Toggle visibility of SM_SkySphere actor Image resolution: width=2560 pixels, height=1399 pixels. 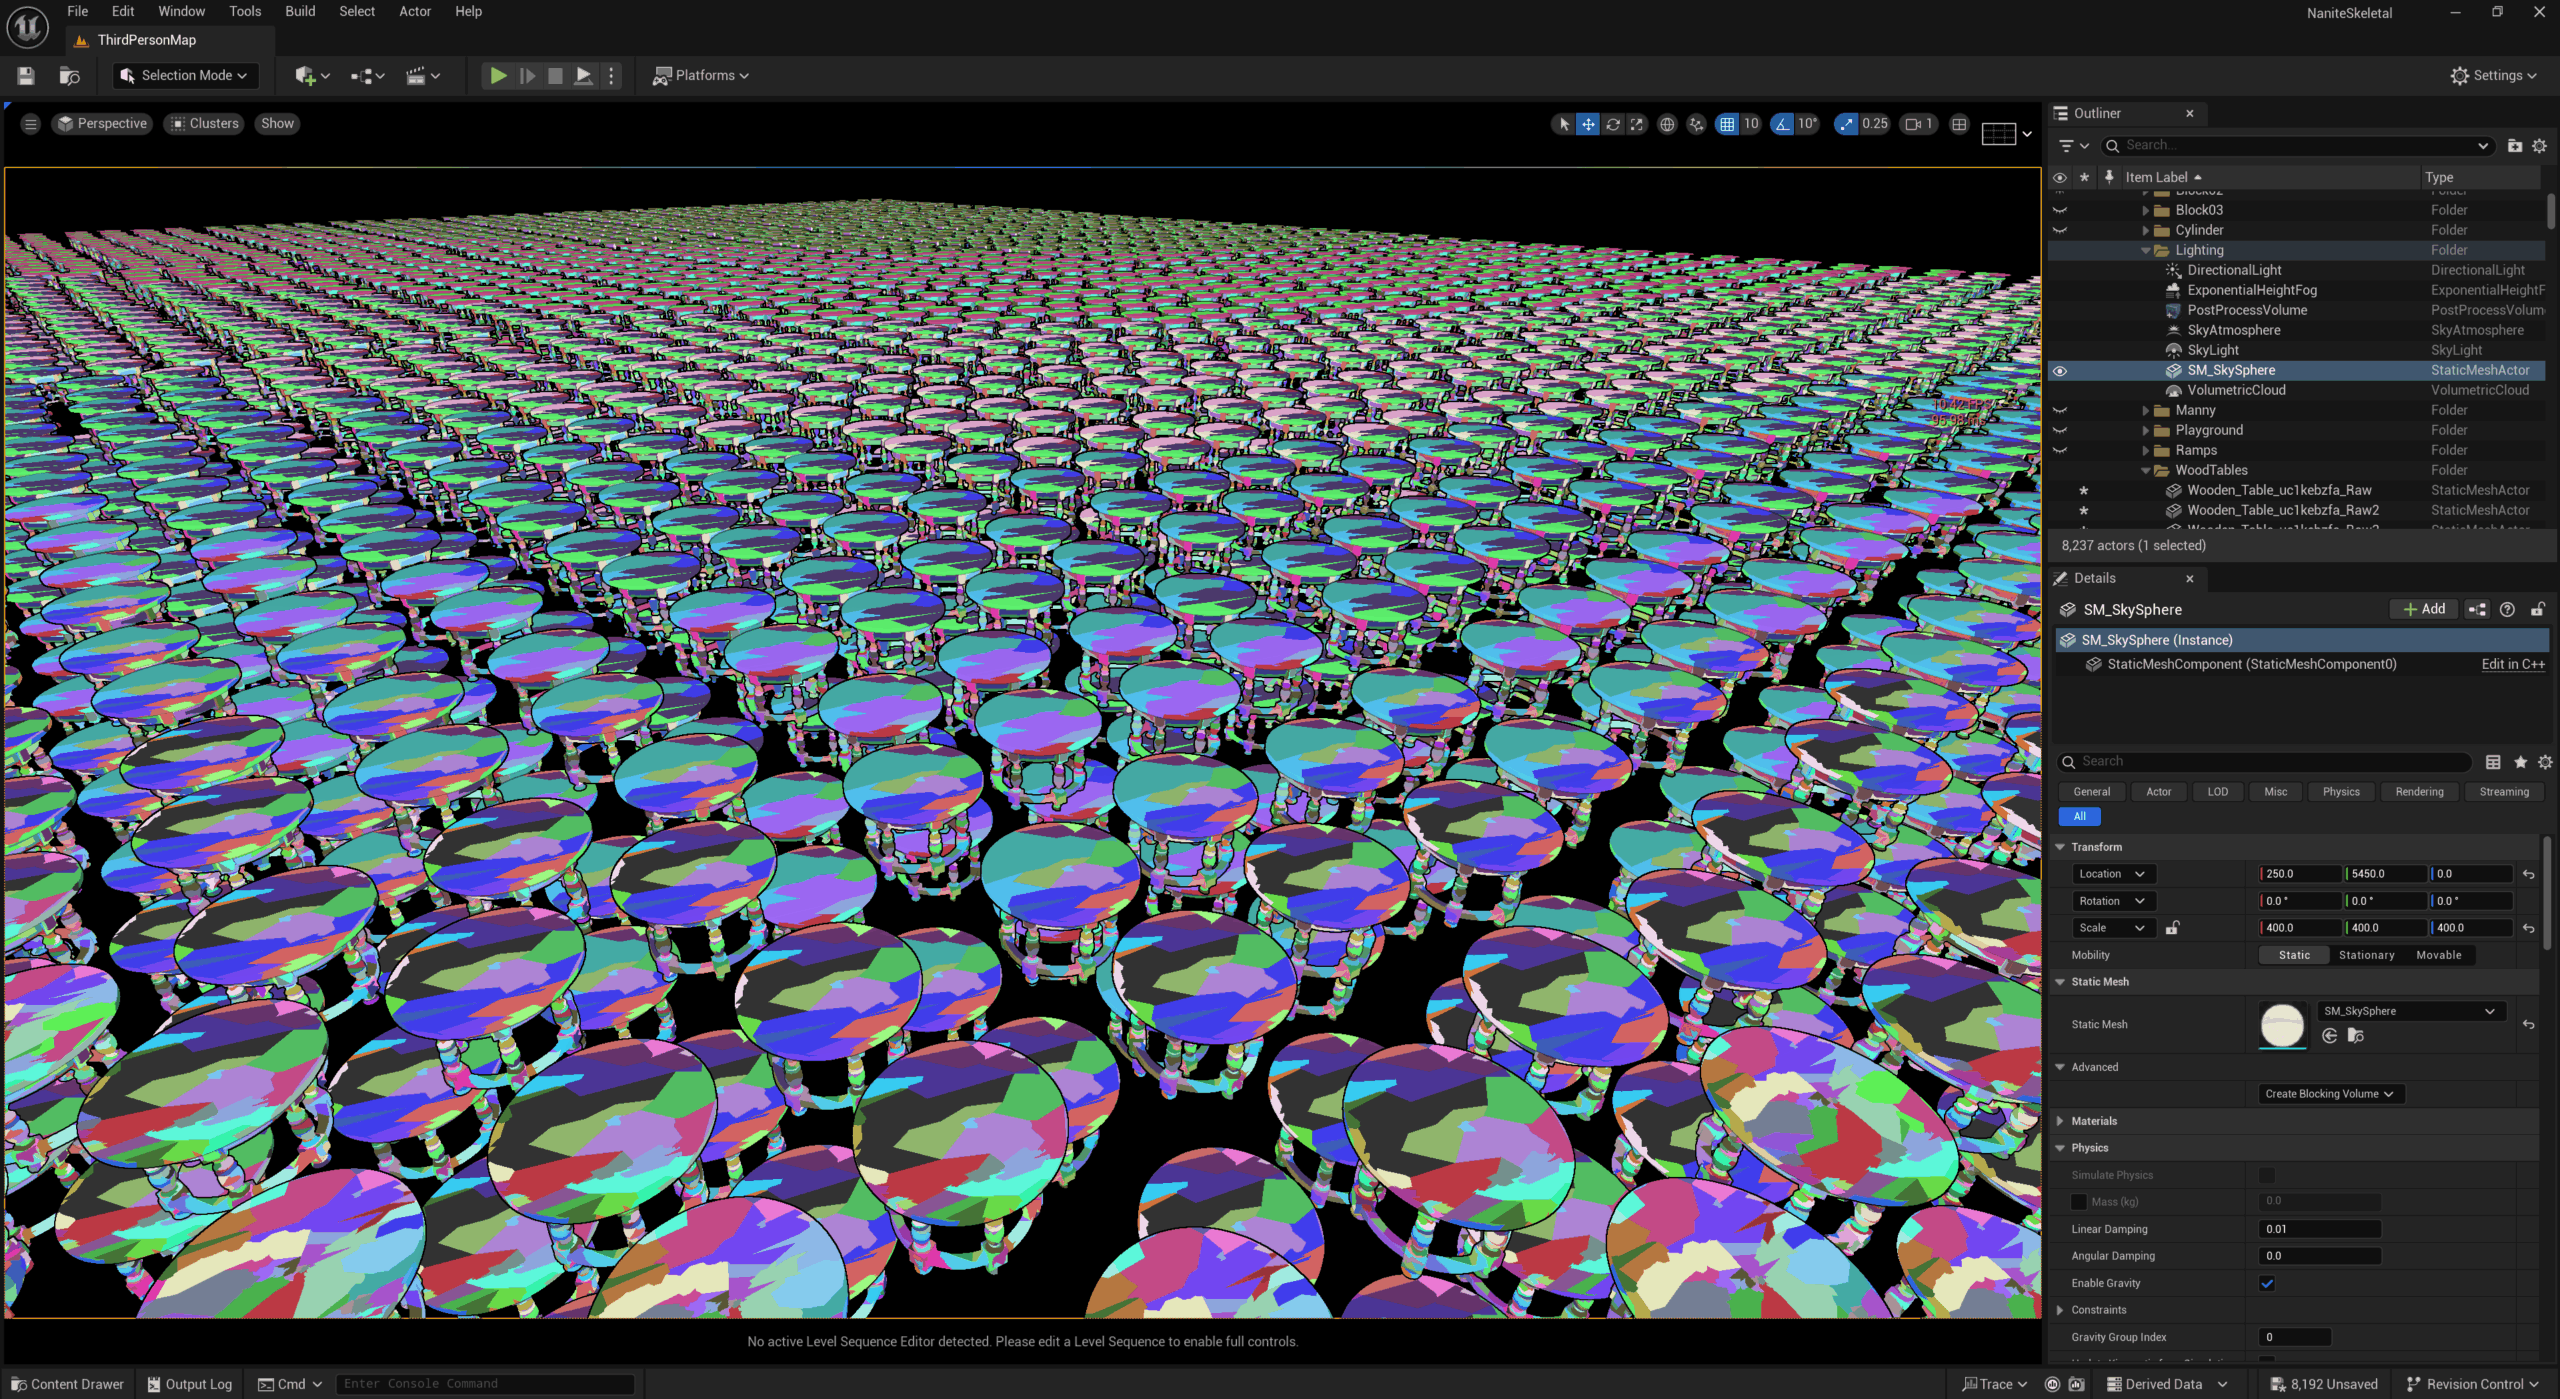click(2060, 371)
